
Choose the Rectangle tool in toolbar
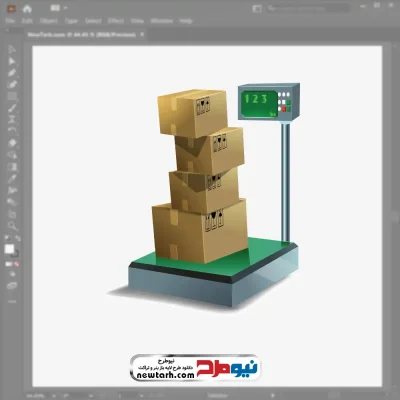12,96
